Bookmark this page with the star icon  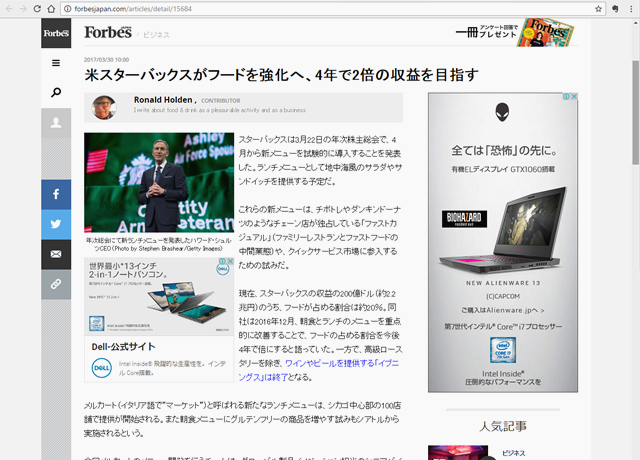click(598, 8)
